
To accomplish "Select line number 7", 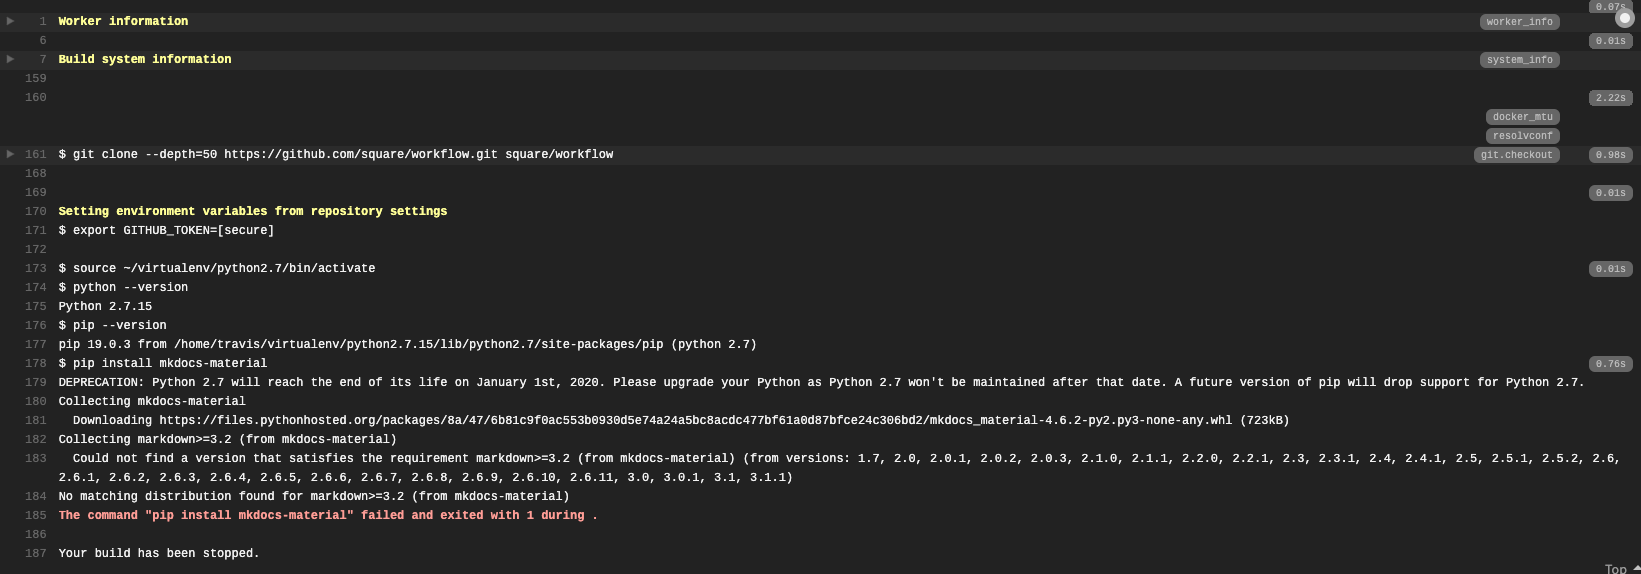I will click(x=43, y=59).
